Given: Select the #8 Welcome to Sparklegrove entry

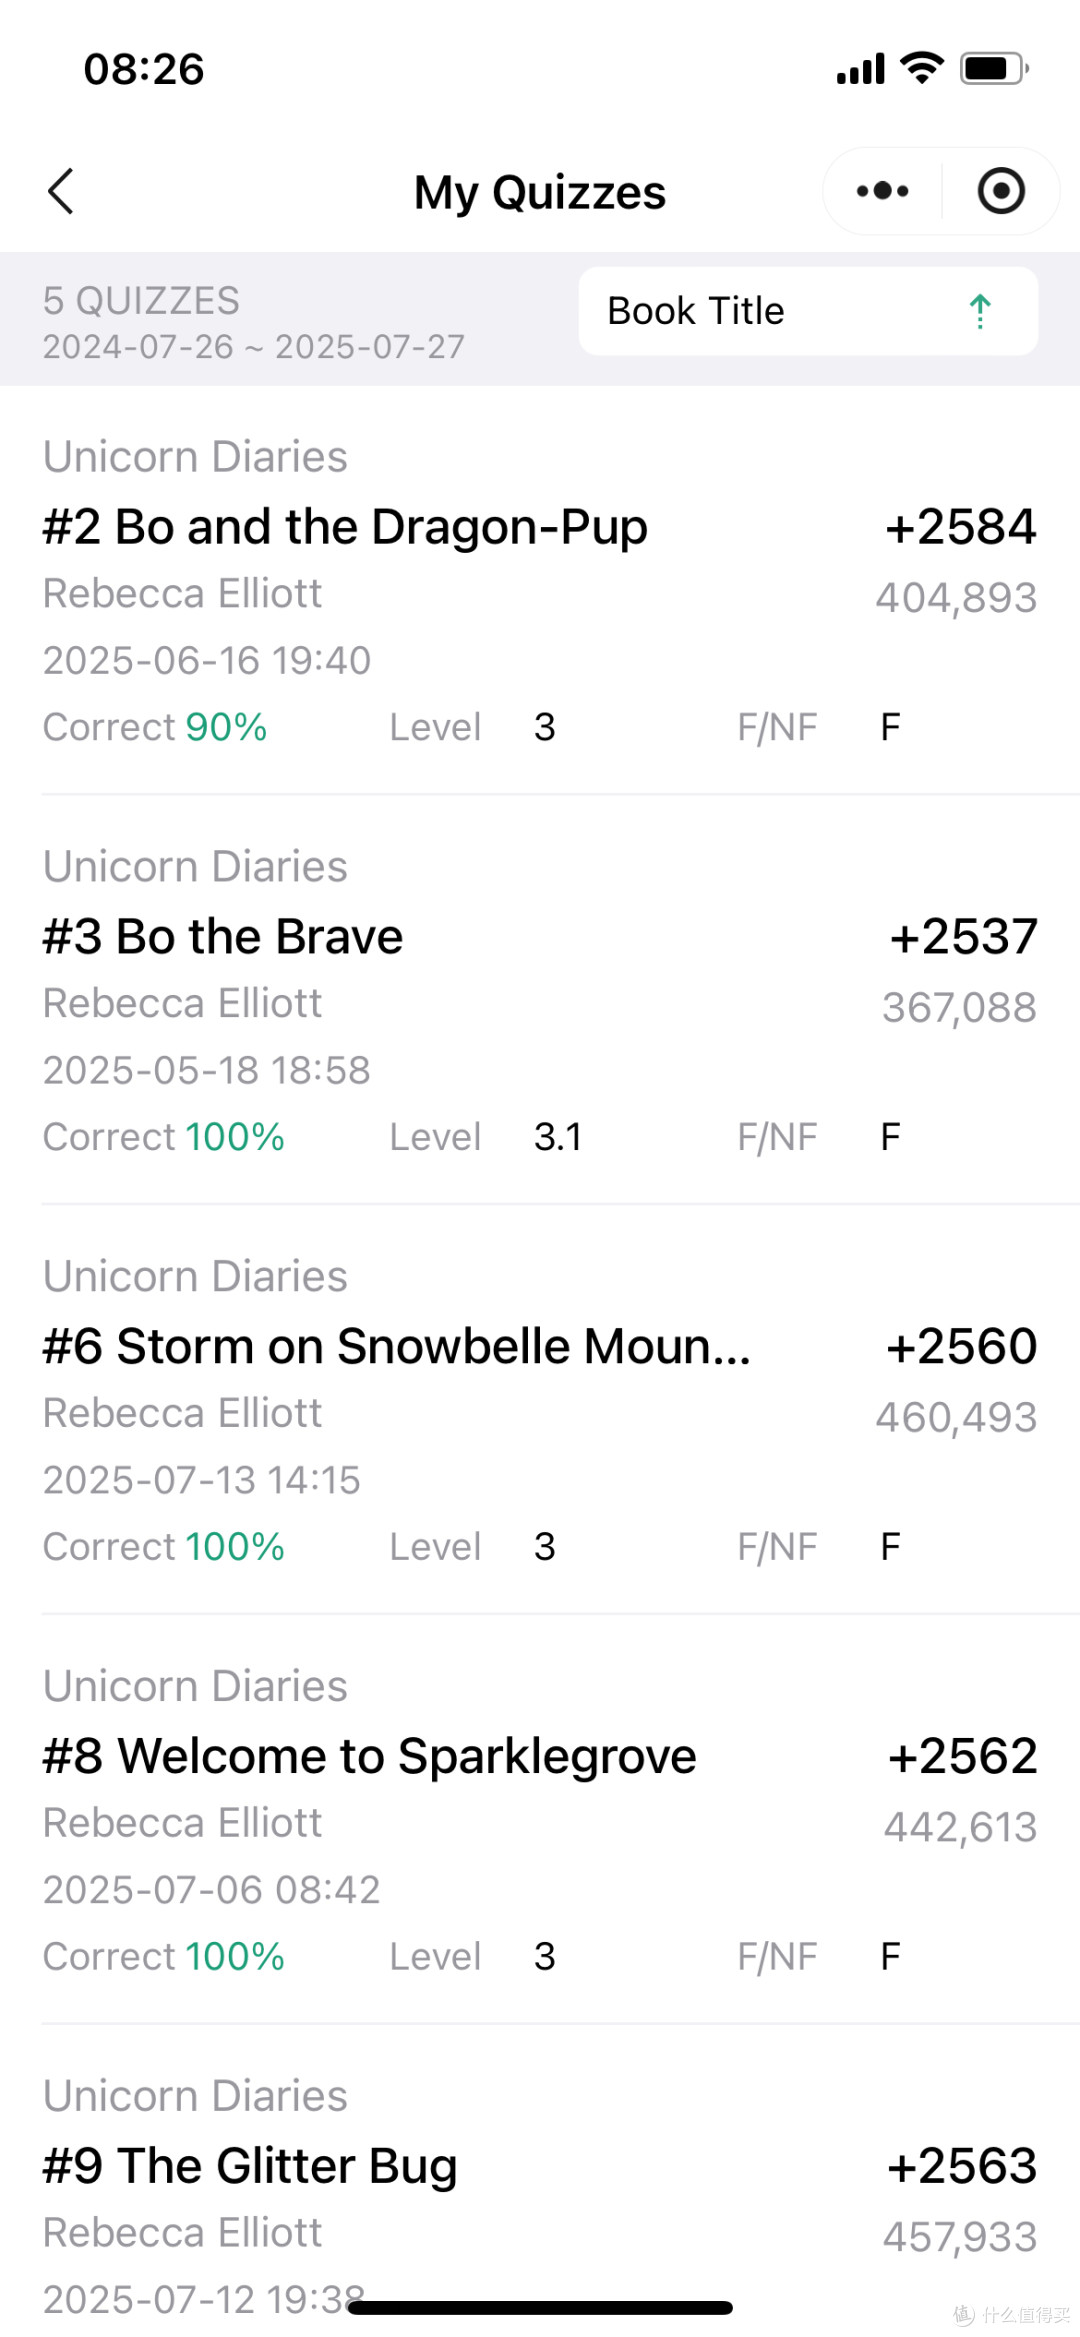Looking at the screenshot, I should click(540, 1820).
